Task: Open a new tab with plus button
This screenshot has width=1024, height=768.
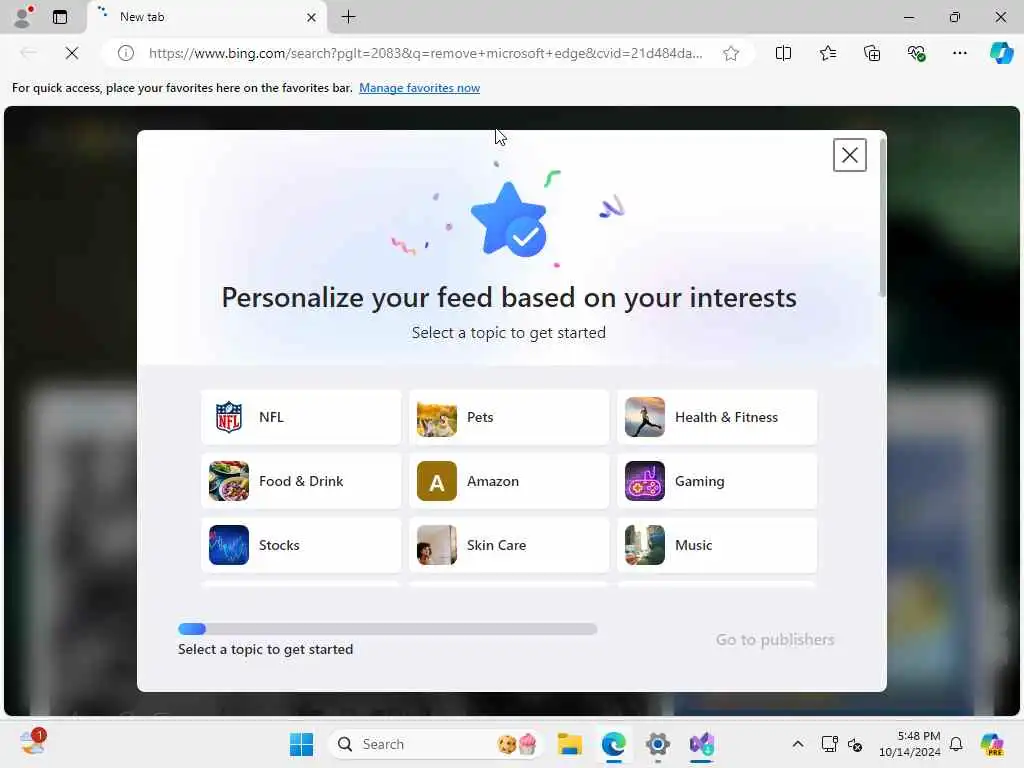Action: point(349,17)
